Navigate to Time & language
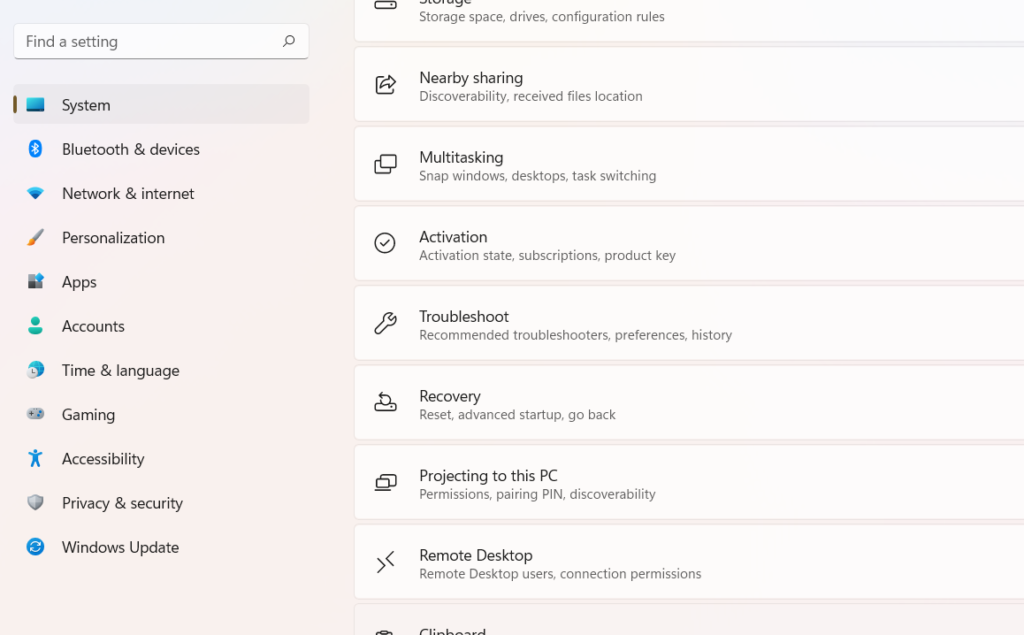Image resolution: width=1024 pixels, height=635 pixels. point(161,370)
